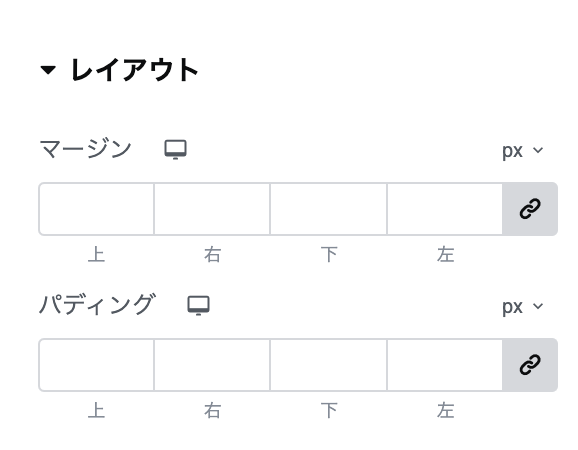This screenshot has height=450, width=578.
Task: Open responsive device icon for マージン
Action: (x=175, y=150)
